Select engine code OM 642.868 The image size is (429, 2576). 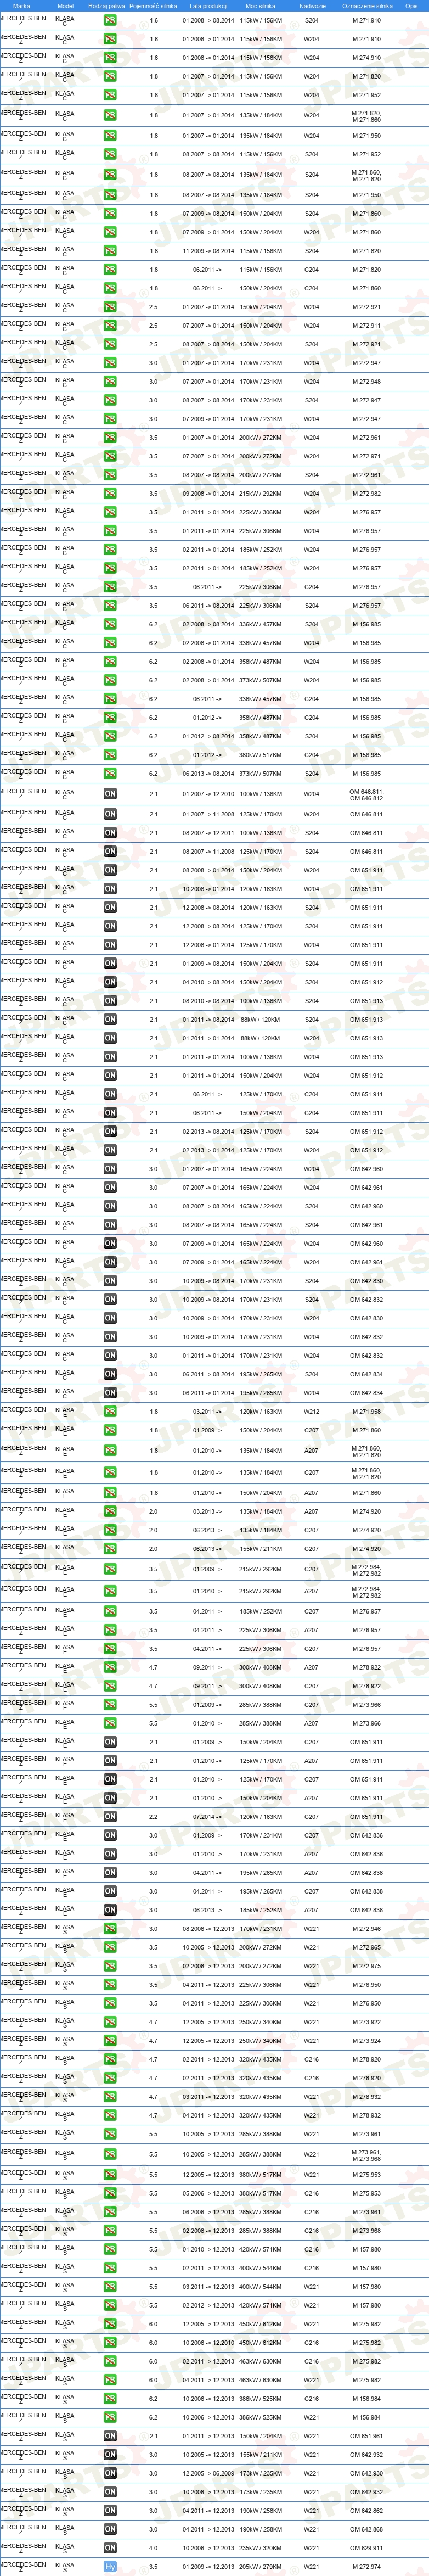click(366, 2529)
